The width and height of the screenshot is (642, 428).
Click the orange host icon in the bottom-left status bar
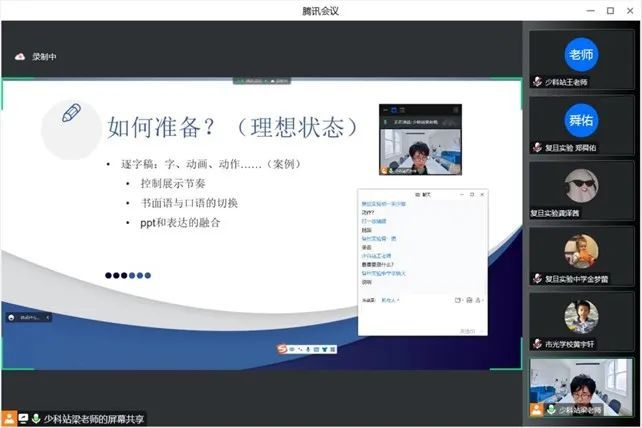pyautogui.click(x=9, y=419)
